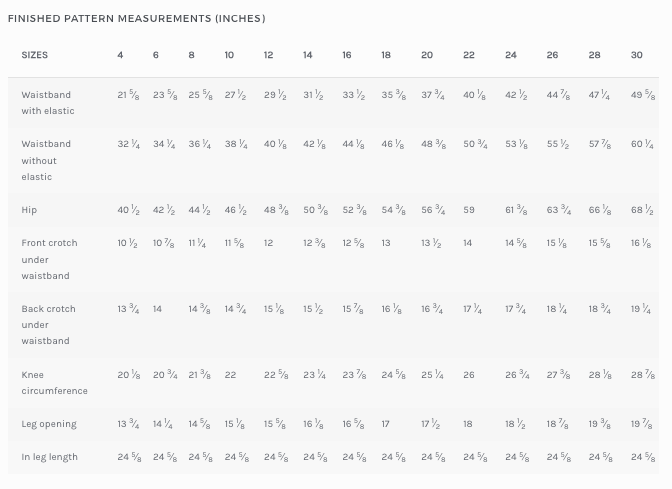
Task: Select the size 4 column header
Action: pos(120,55)
